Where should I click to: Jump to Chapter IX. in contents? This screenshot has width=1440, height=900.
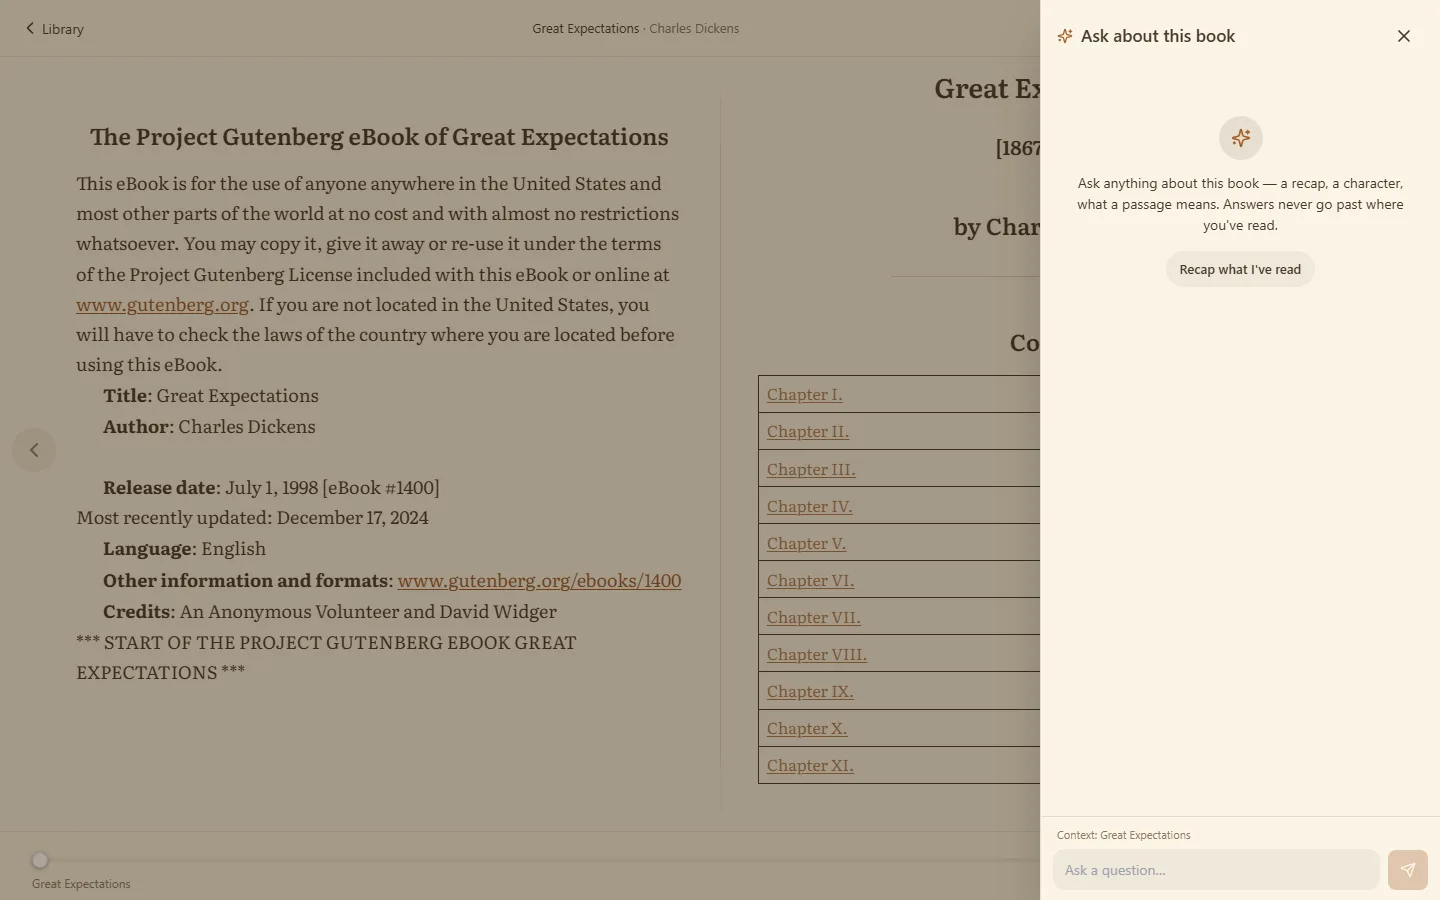pyautogui.click(x=810, y=691)
